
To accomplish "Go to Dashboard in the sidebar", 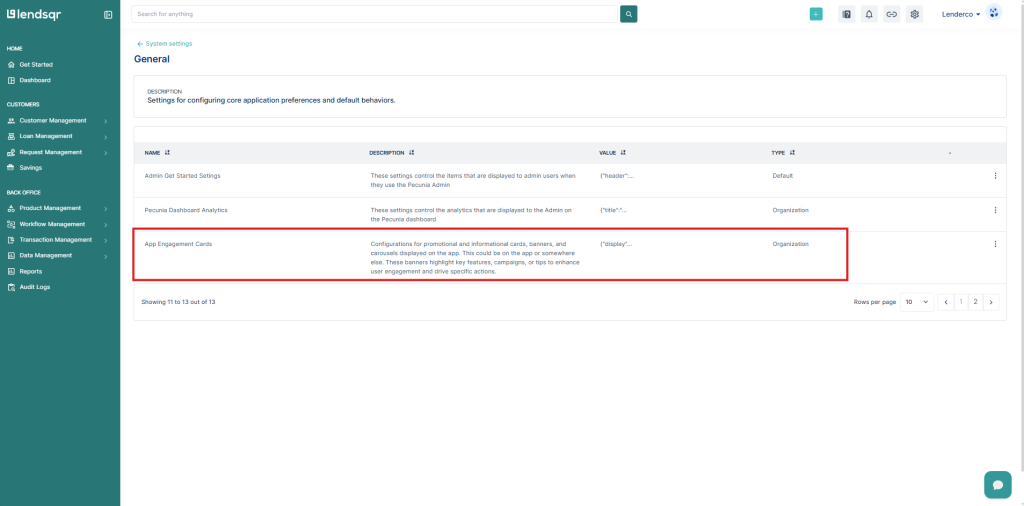I will click(35, 80).
